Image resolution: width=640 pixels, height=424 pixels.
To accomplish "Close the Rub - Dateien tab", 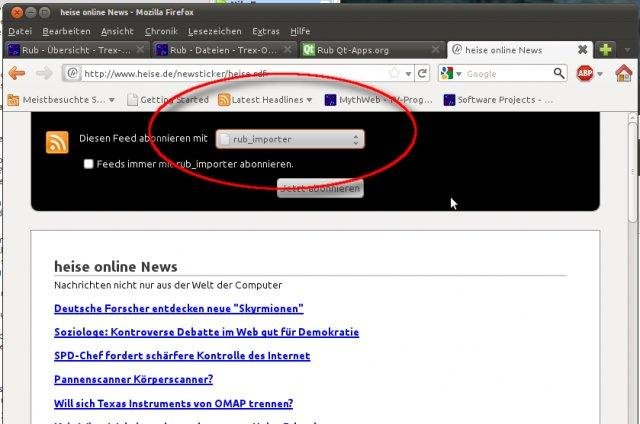I will coord(288,50).
